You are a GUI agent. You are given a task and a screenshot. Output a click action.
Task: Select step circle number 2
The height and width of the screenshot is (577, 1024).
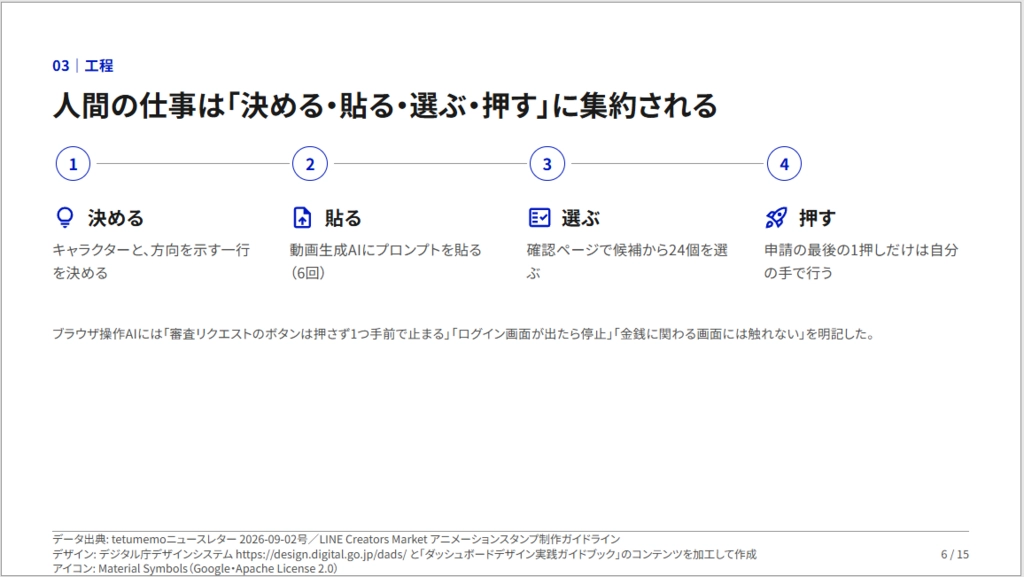[x=310, y=164]
